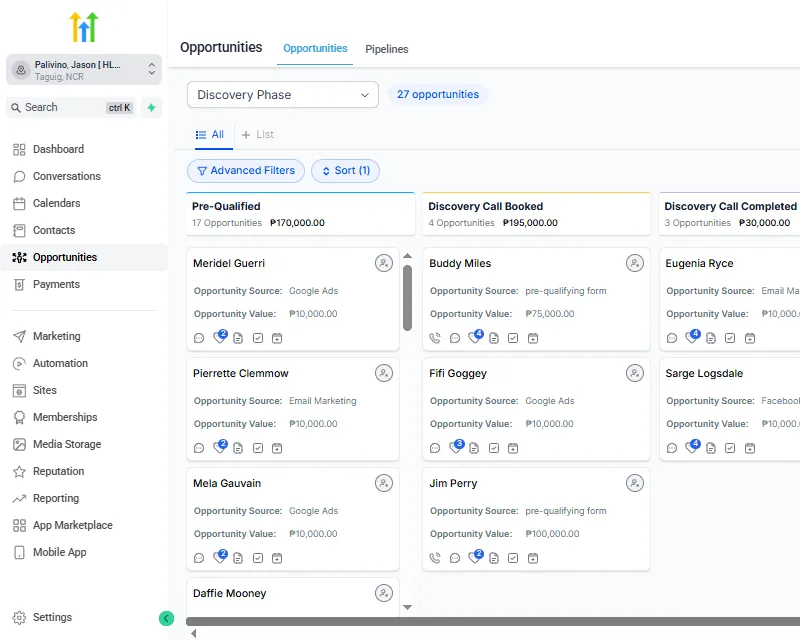Click the Mobile App phone icon

tap(19, 553)
